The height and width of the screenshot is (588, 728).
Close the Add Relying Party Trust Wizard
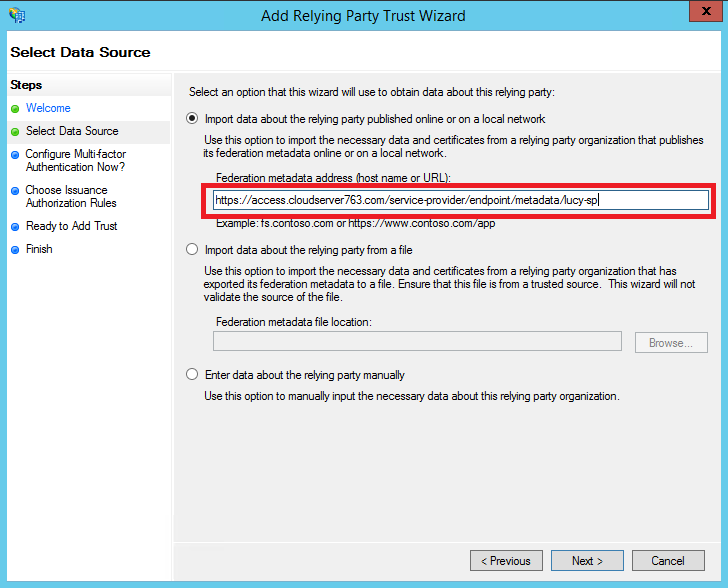tap(705, 11)
